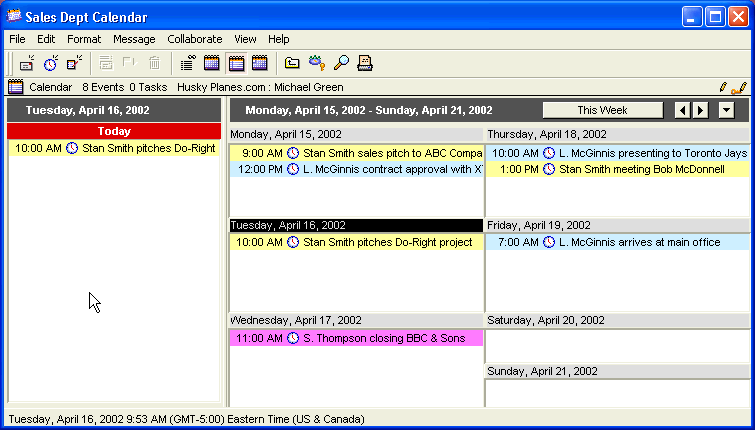Click the 'Tuesday, April 16, 2002' left pane header
The width and height of the screenshot is (755, 430).
click(114, 110)
